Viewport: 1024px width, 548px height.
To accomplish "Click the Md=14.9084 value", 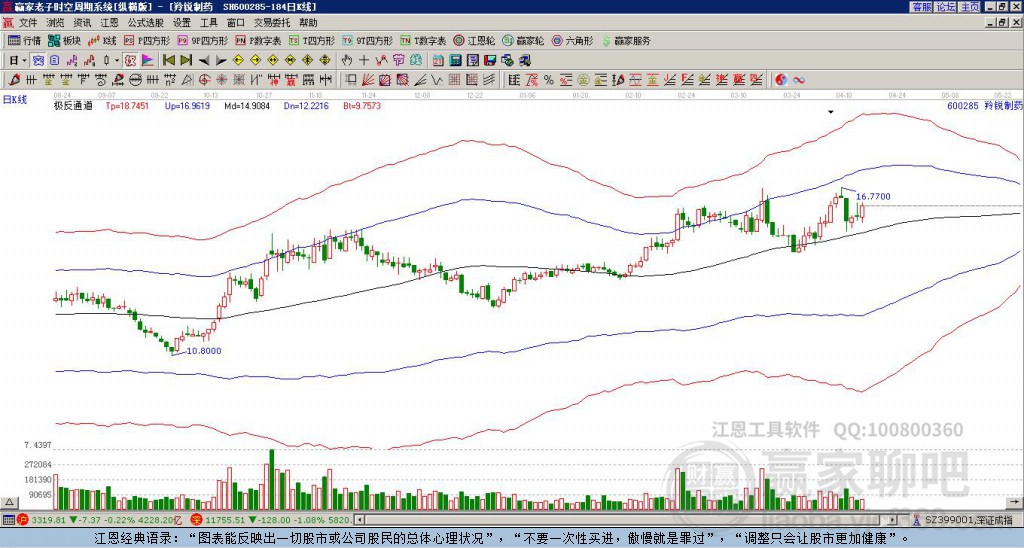I will pos(247,105).
